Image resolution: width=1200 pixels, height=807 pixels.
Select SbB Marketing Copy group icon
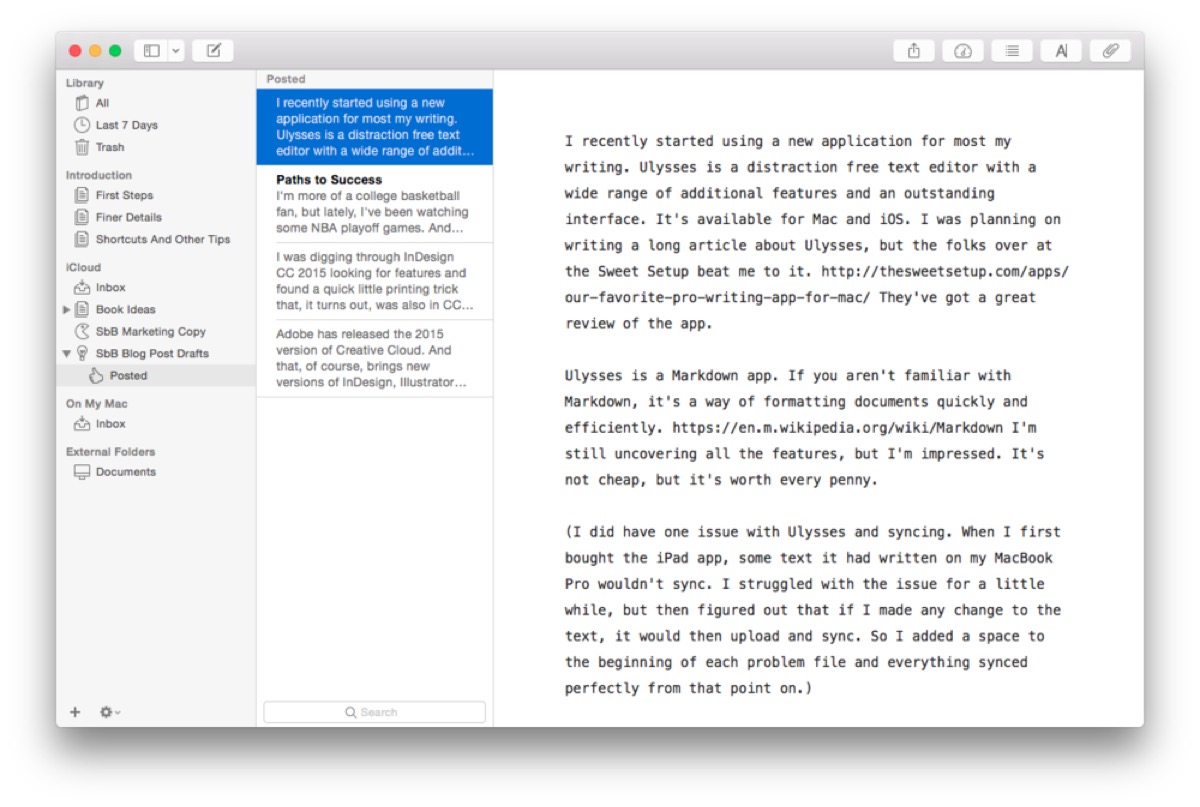click(x=82, y=331)
